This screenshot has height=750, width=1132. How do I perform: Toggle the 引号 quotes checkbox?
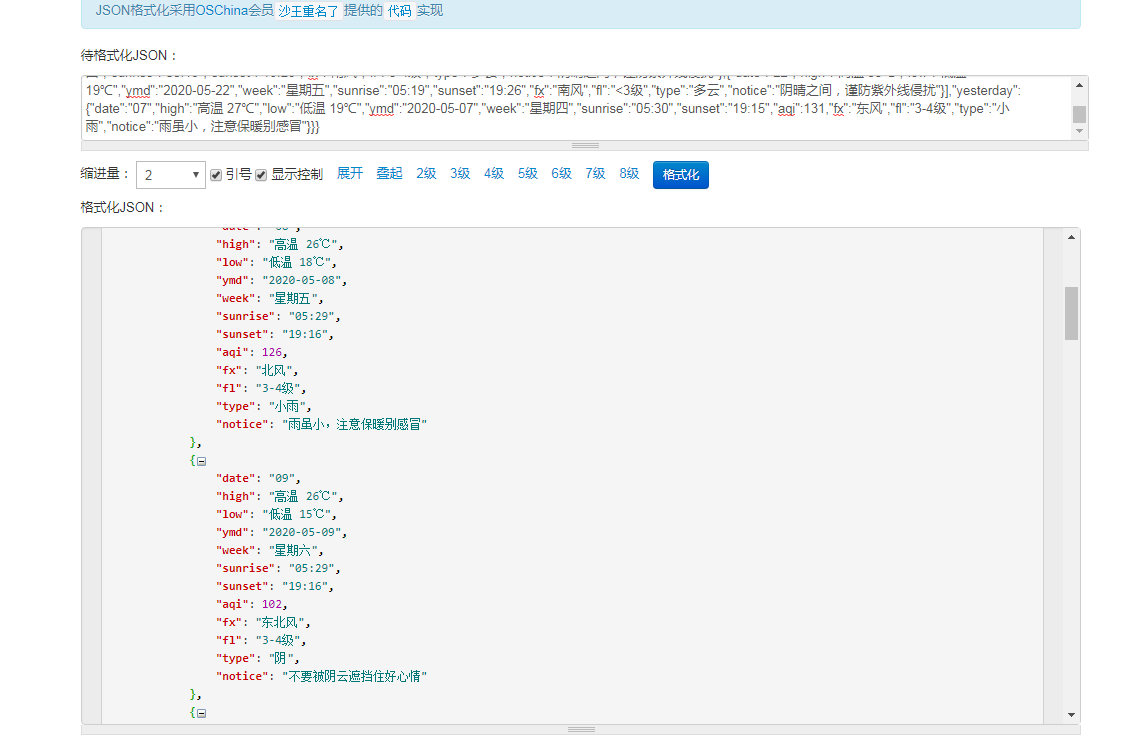pos(216,175)
